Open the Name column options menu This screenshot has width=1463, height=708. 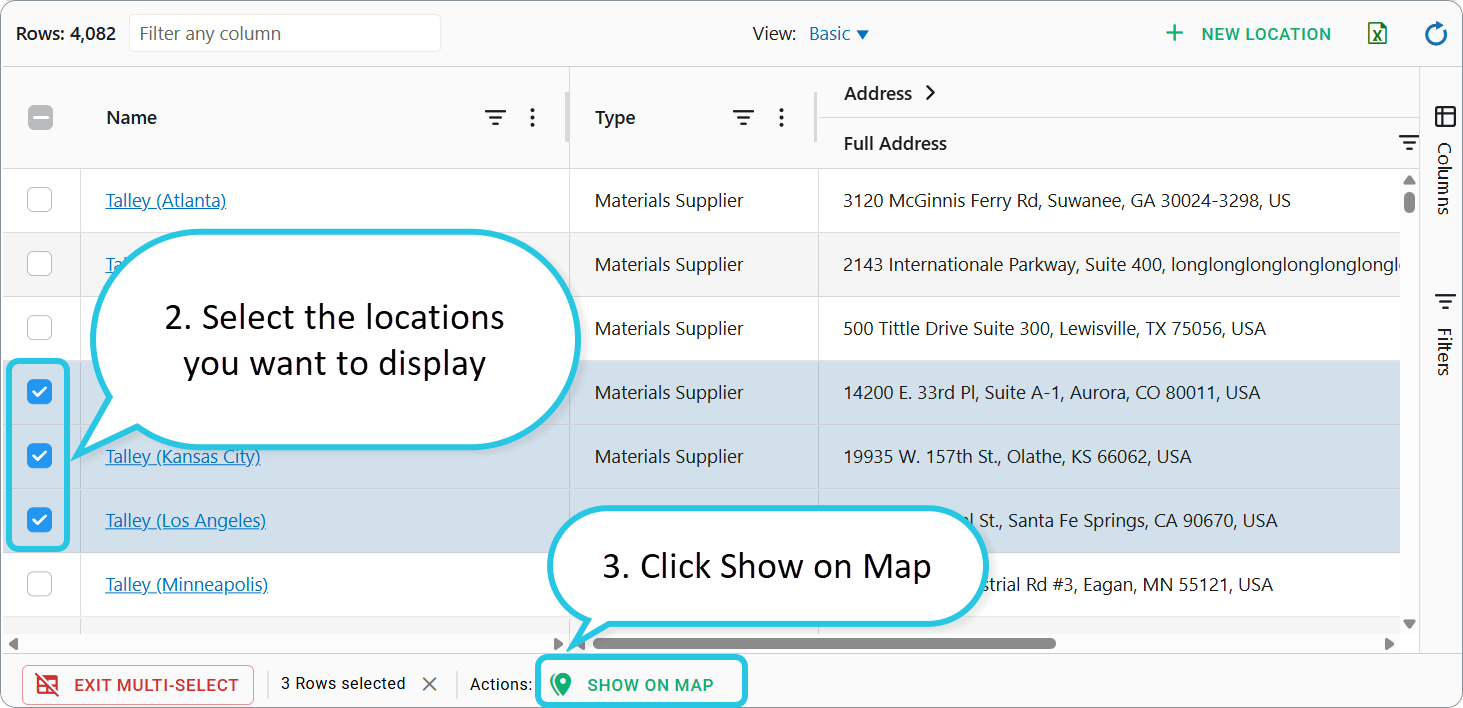533,118
